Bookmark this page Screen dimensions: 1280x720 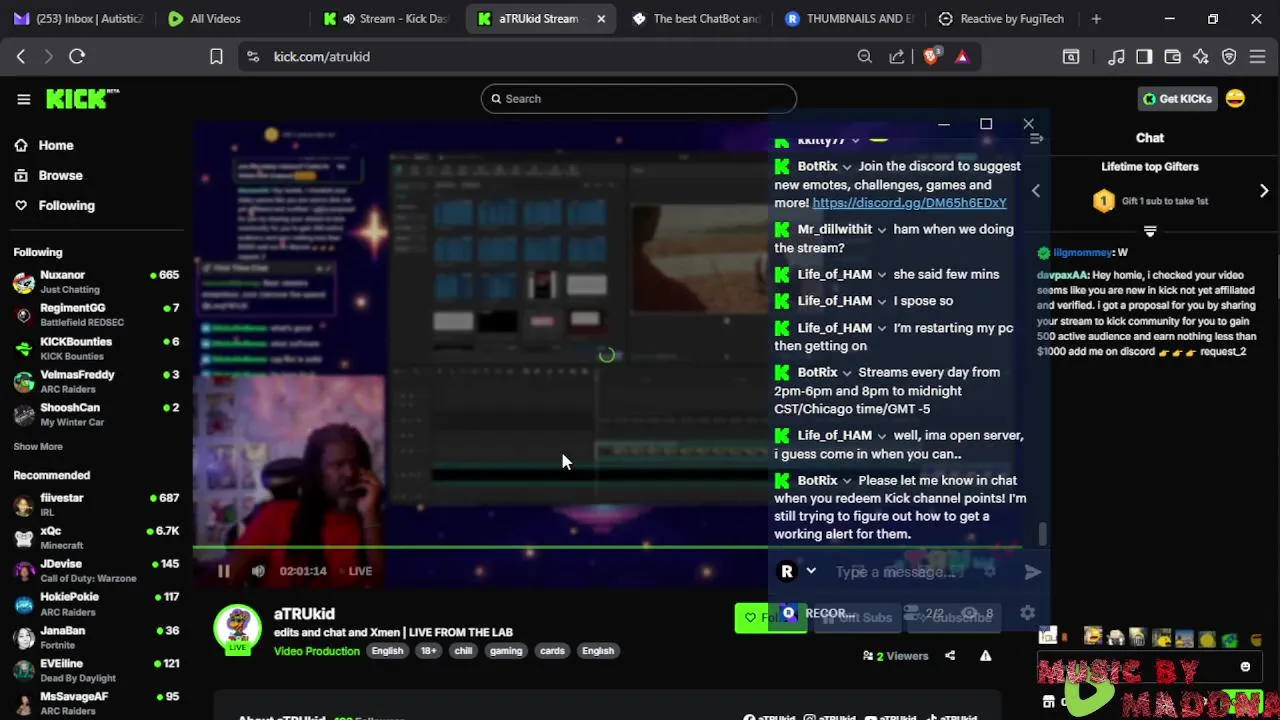click(216, 57)
